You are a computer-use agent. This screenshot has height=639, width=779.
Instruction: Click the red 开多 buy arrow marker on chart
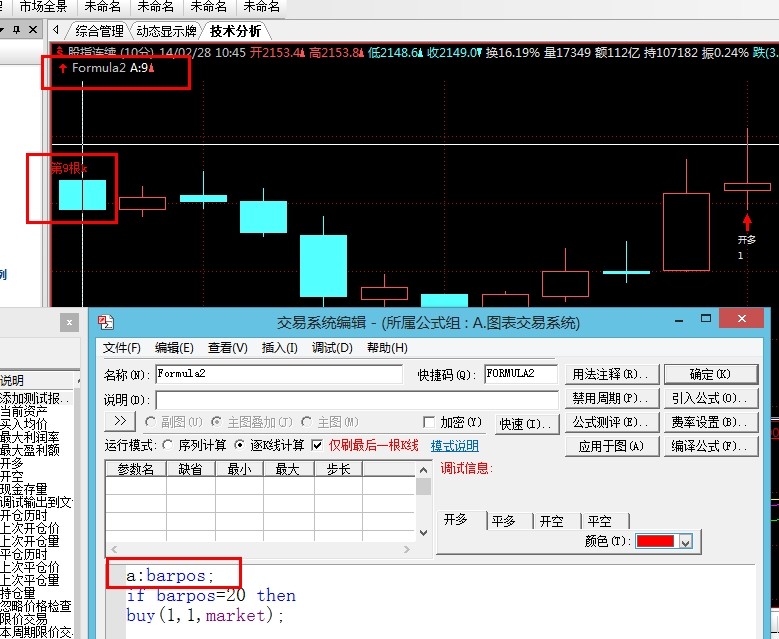click(x=746, y=220)
